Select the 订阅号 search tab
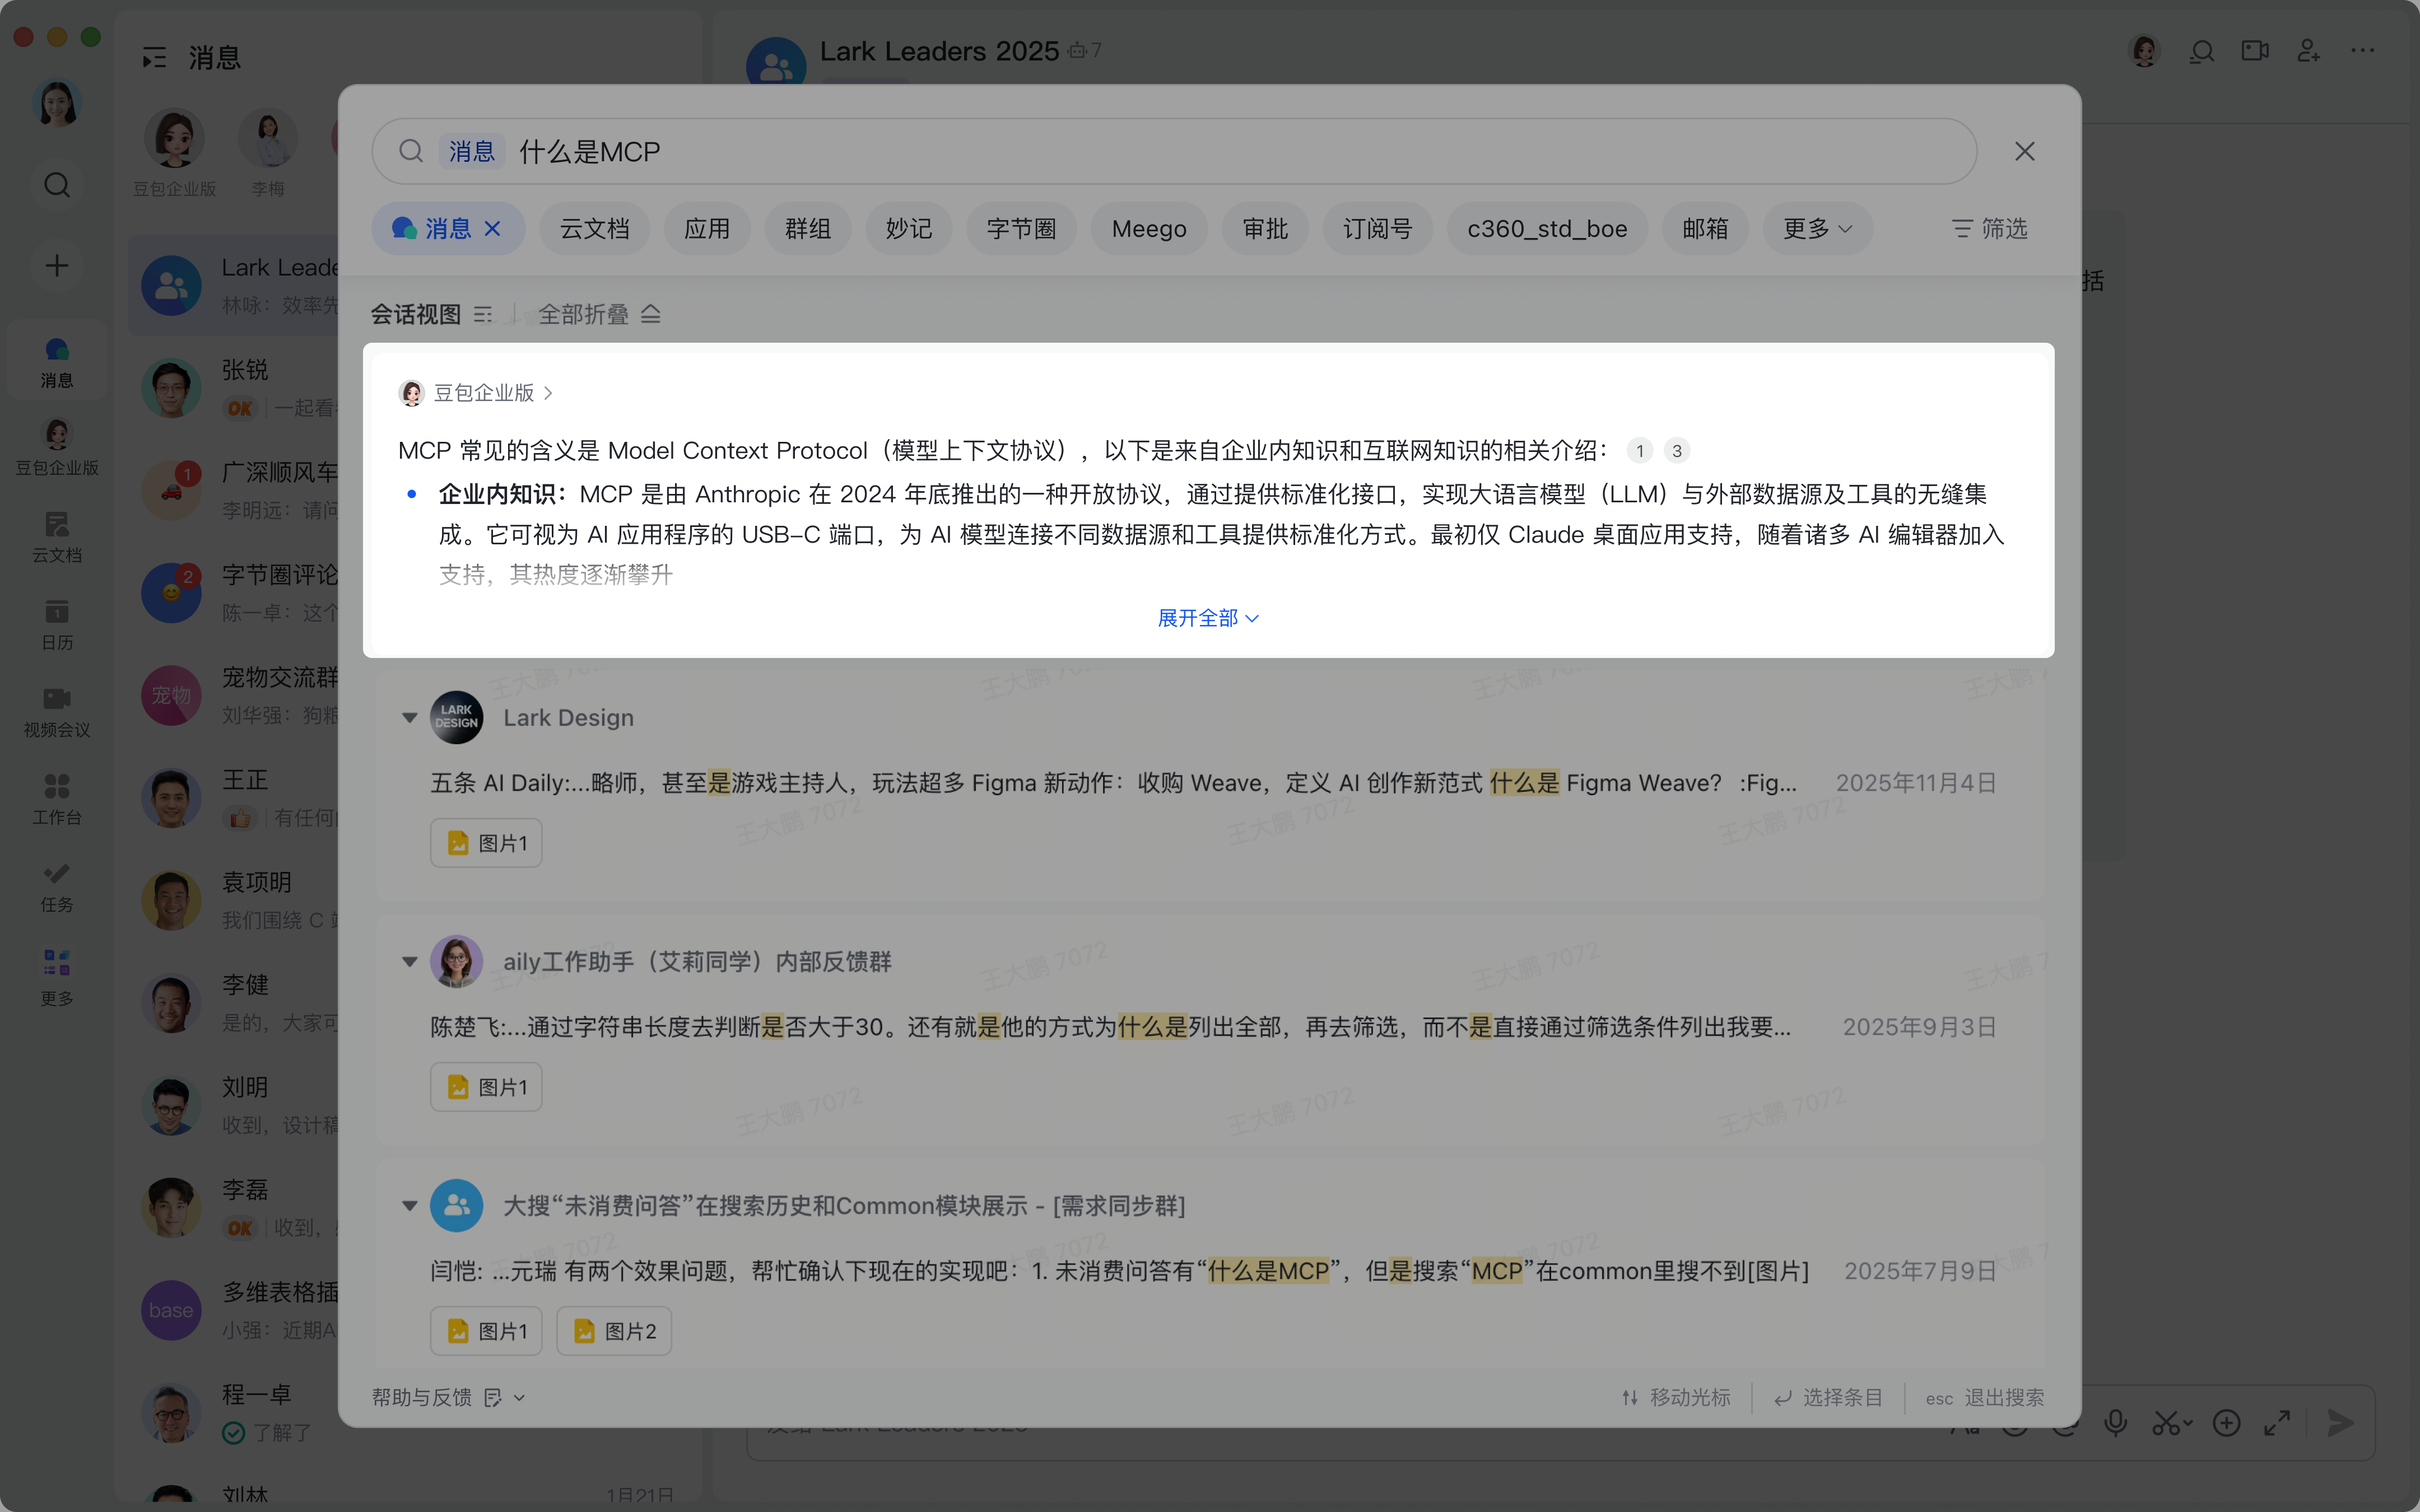This screenshot has height=1512, width=2420. coord(1377,229)
